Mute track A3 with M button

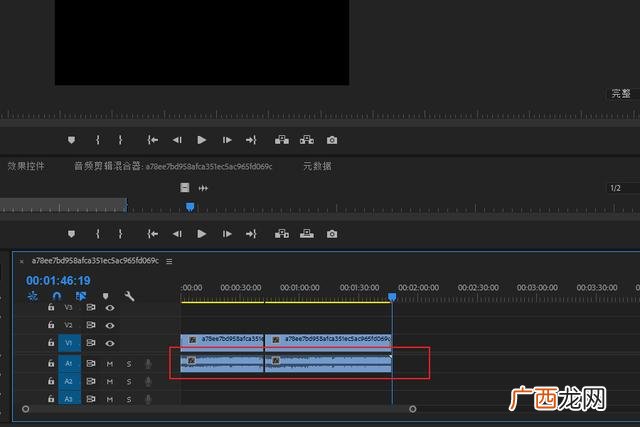110,399
